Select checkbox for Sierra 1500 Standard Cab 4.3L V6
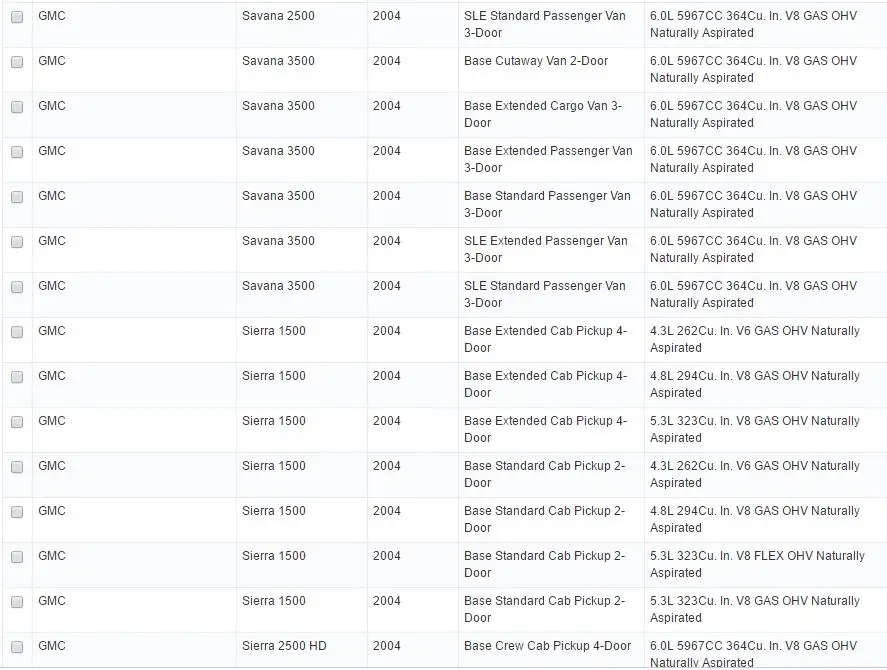This screenshot has height=670, width=887. pos(17,467)
